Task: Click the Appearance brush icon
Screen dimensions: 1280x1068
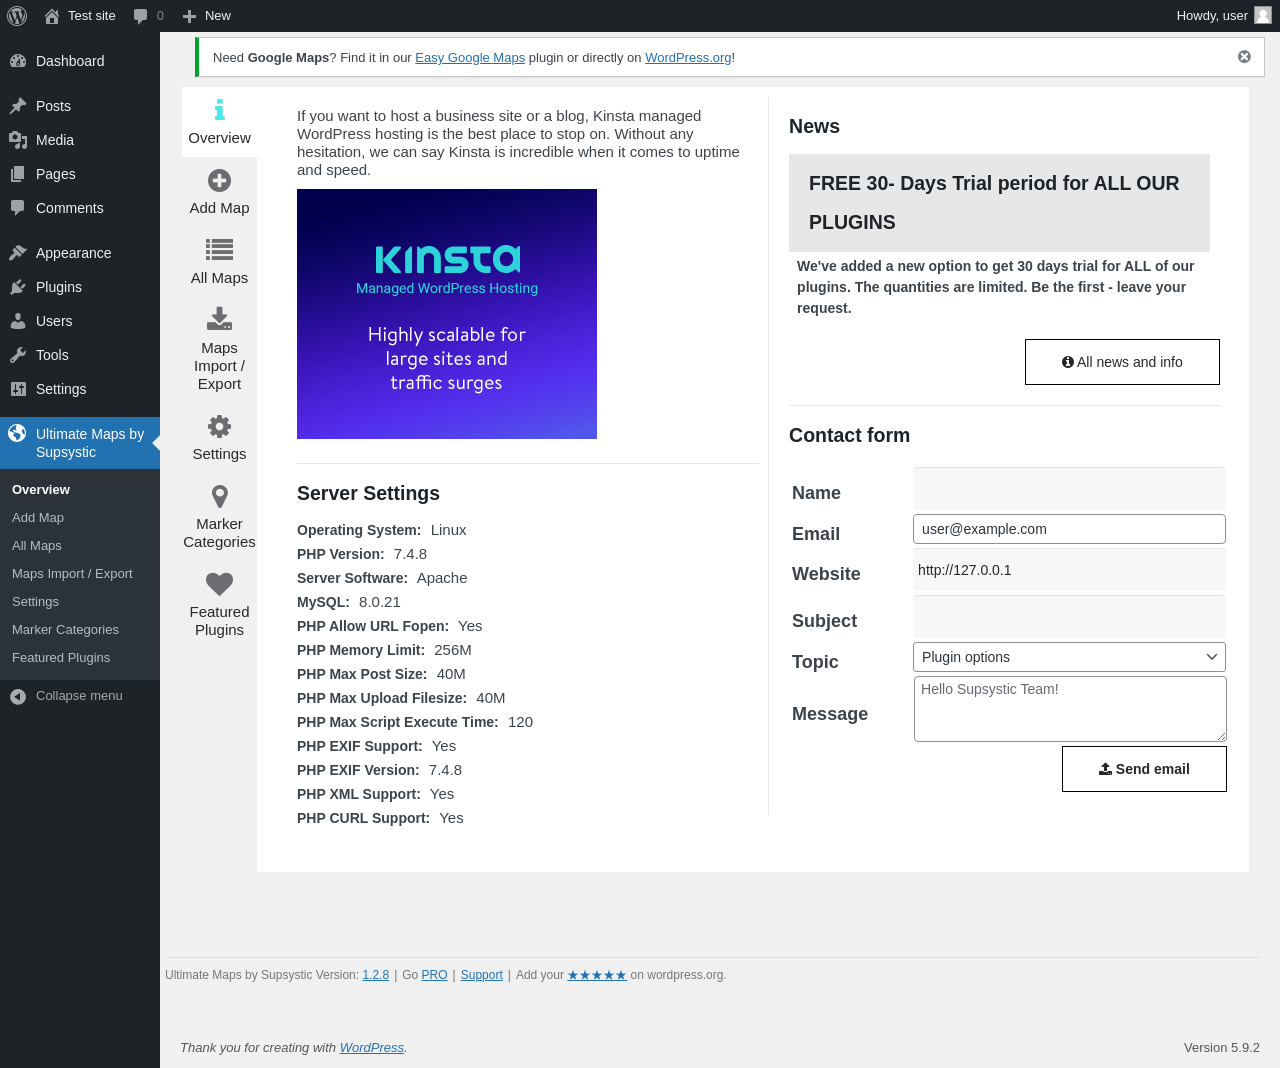Action: tap(18, 253)
